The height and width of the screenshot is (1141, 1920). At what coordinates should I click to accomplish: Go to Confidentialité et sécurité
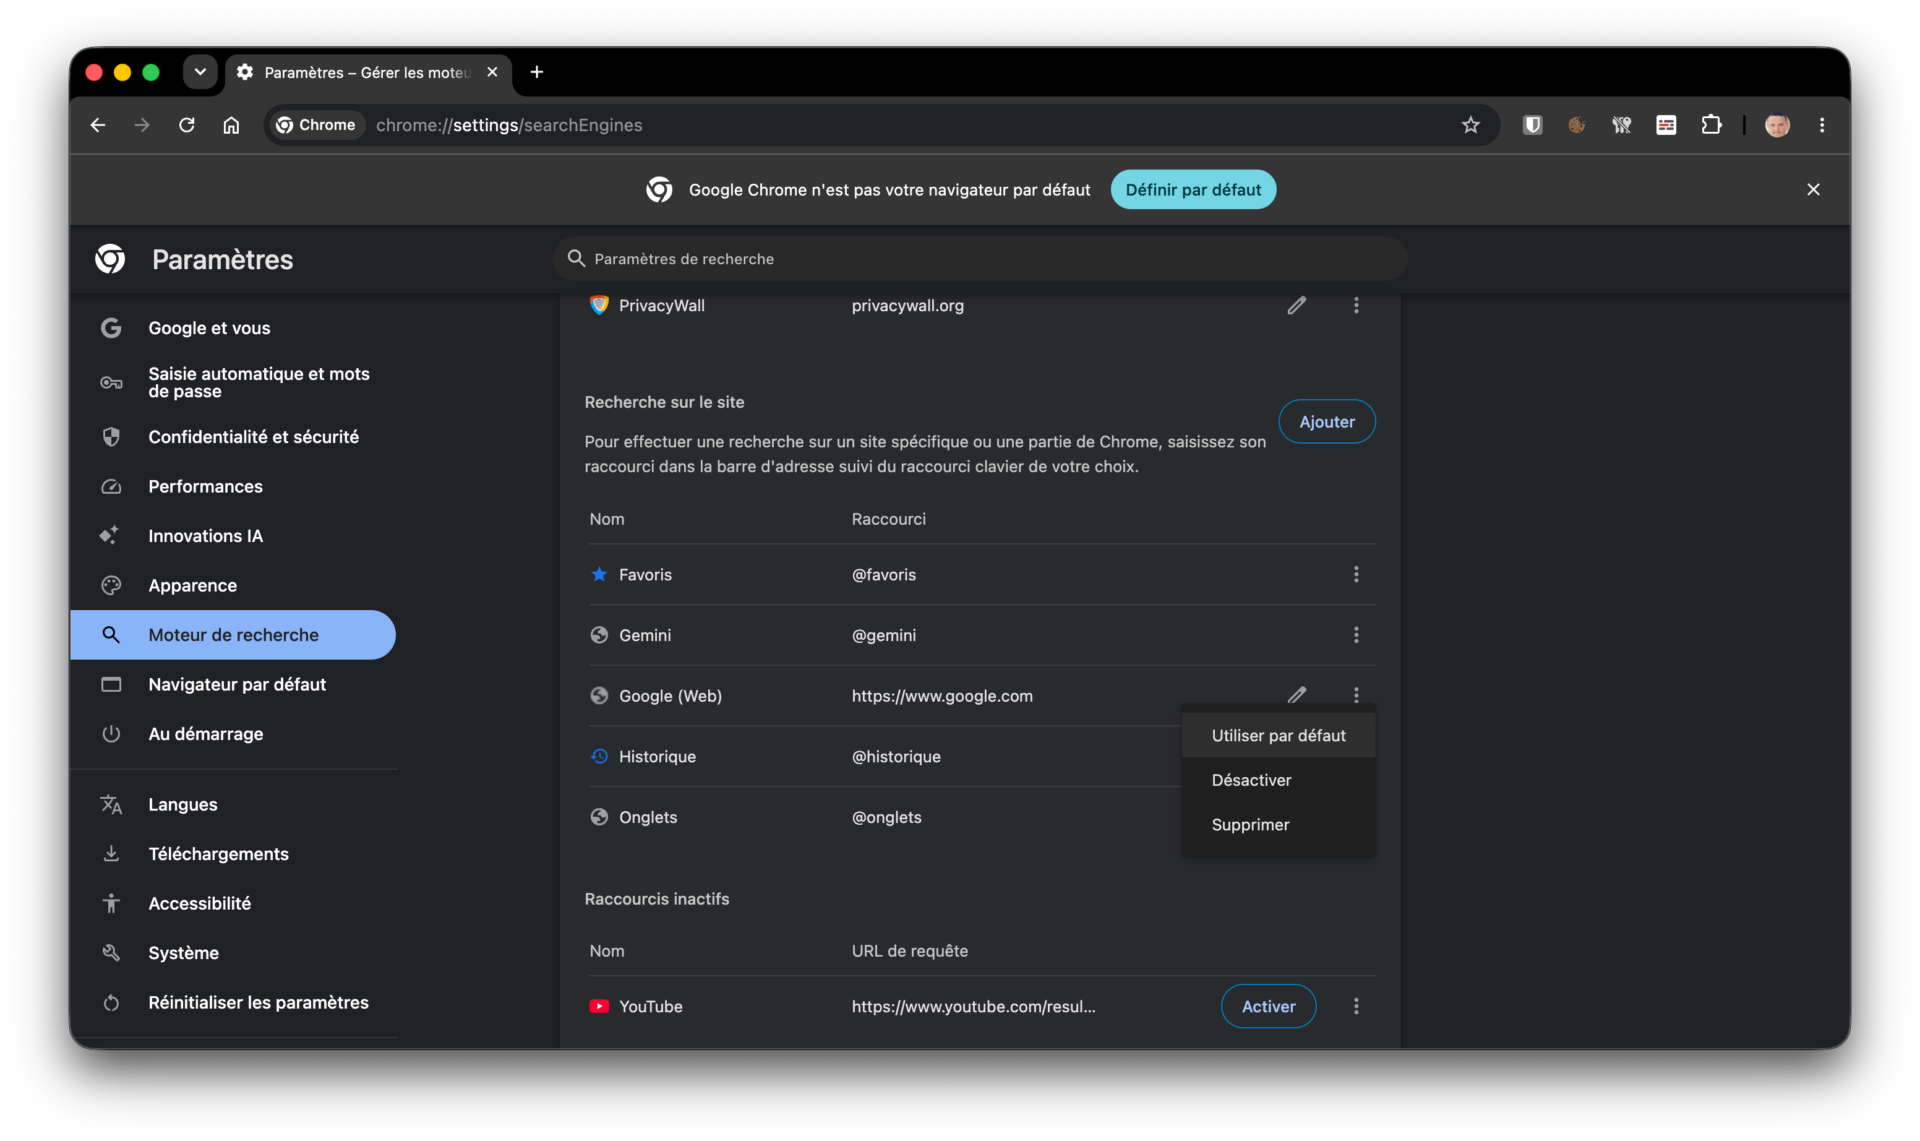(x=233, y=437)
